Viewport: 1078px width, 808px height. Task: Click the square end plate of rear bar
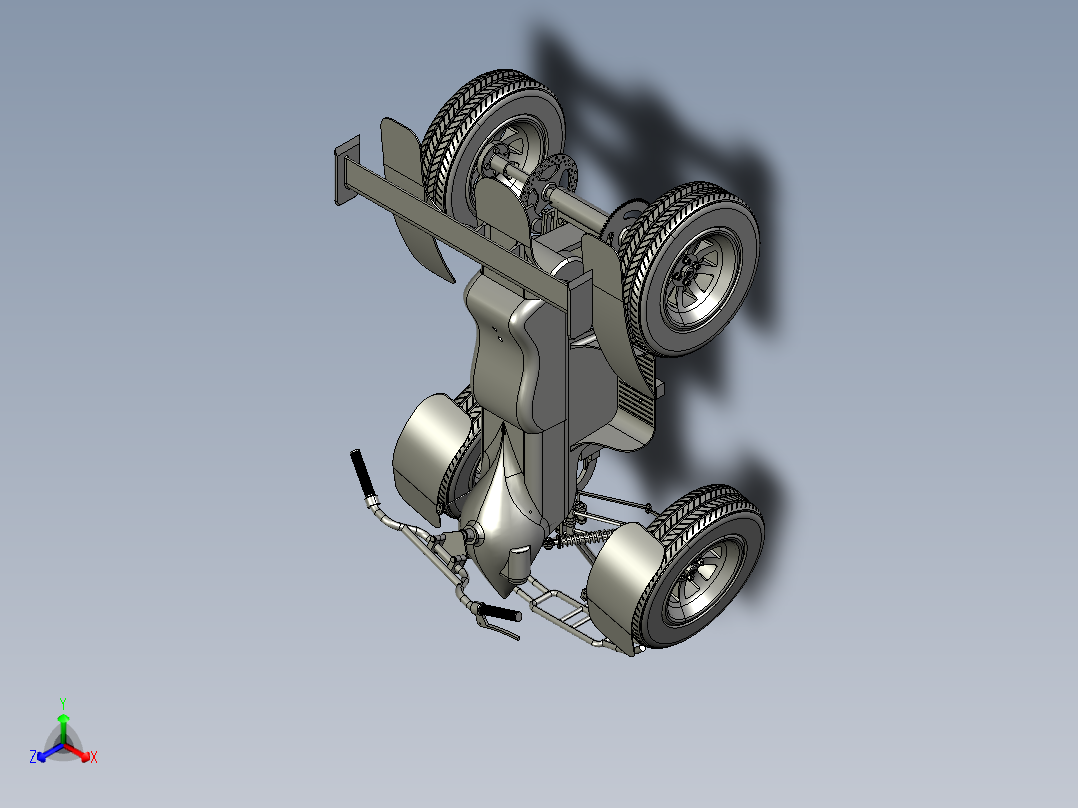click(347, 169)
